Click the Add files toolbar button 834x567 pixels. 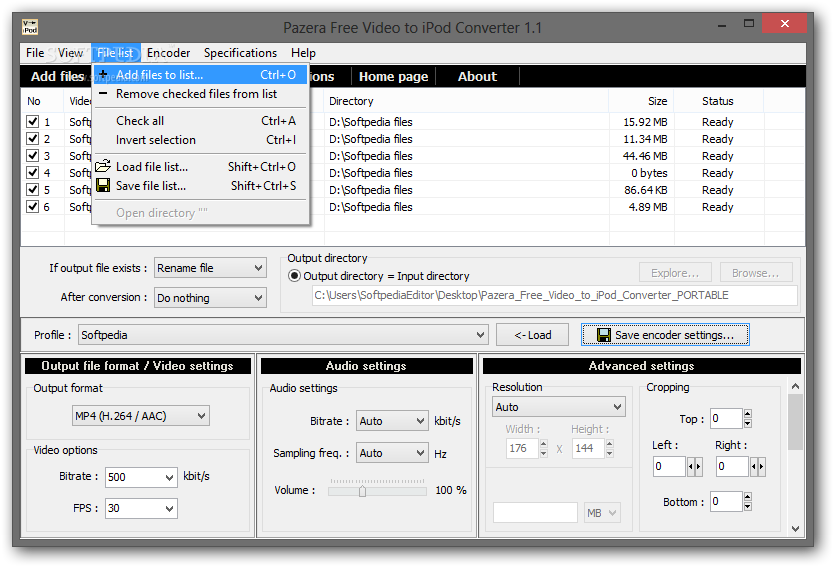57,77
